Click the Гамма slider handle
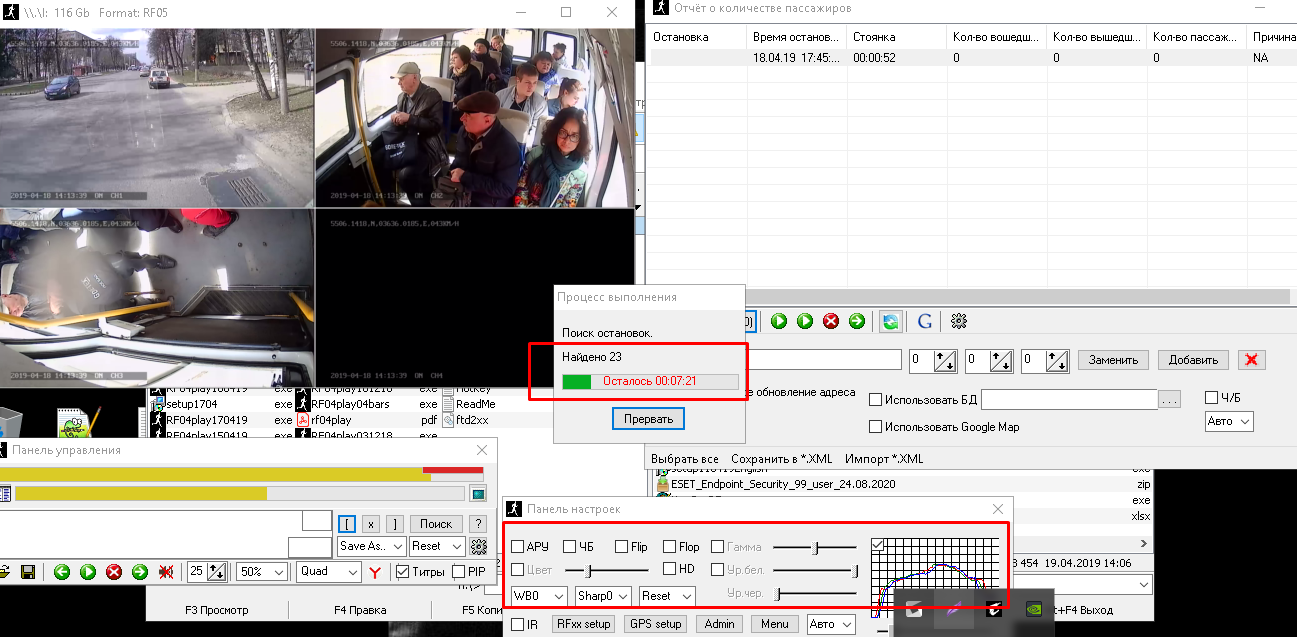The image size is (1297, 637). (816, 547)
